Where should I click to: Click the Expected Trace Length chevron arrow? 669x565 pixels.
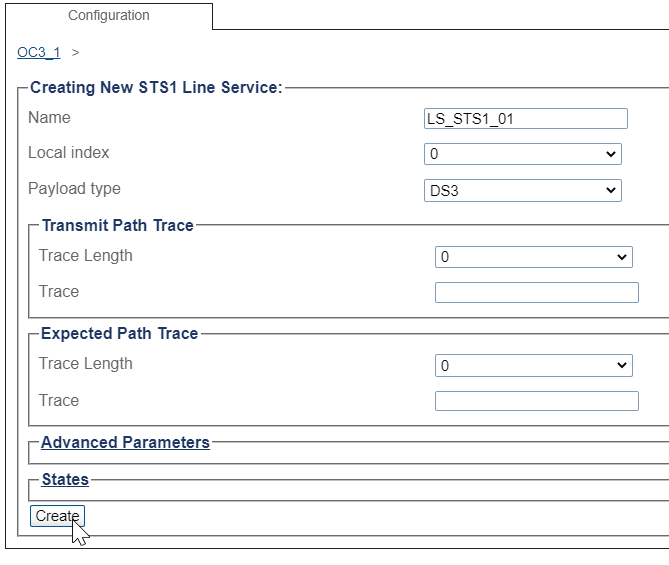(622, 366)
